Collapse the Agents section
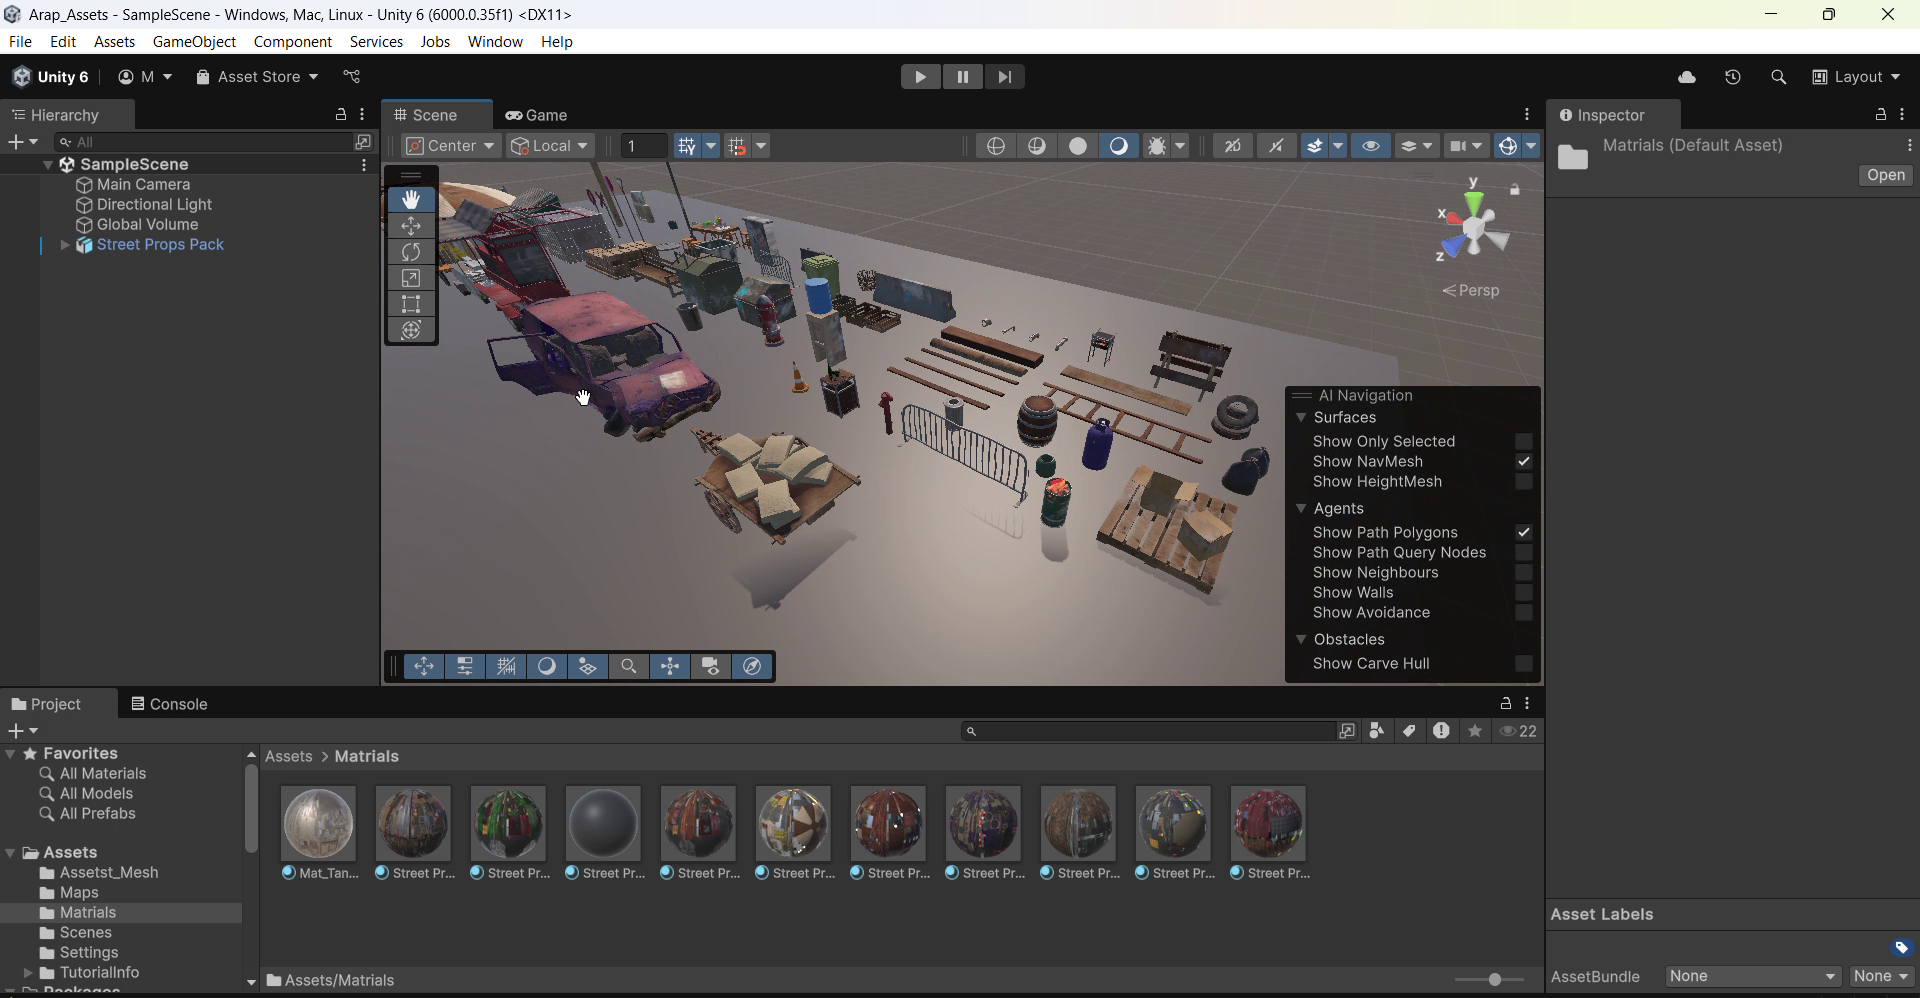The image size is (1920, 998). click(x=1301, y=509)
